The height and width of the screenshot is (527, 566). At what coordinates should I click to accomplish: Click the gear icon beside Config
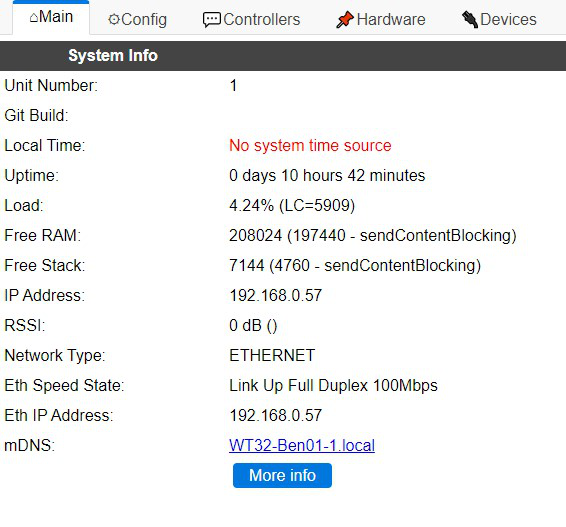click(x=114, y=19)
